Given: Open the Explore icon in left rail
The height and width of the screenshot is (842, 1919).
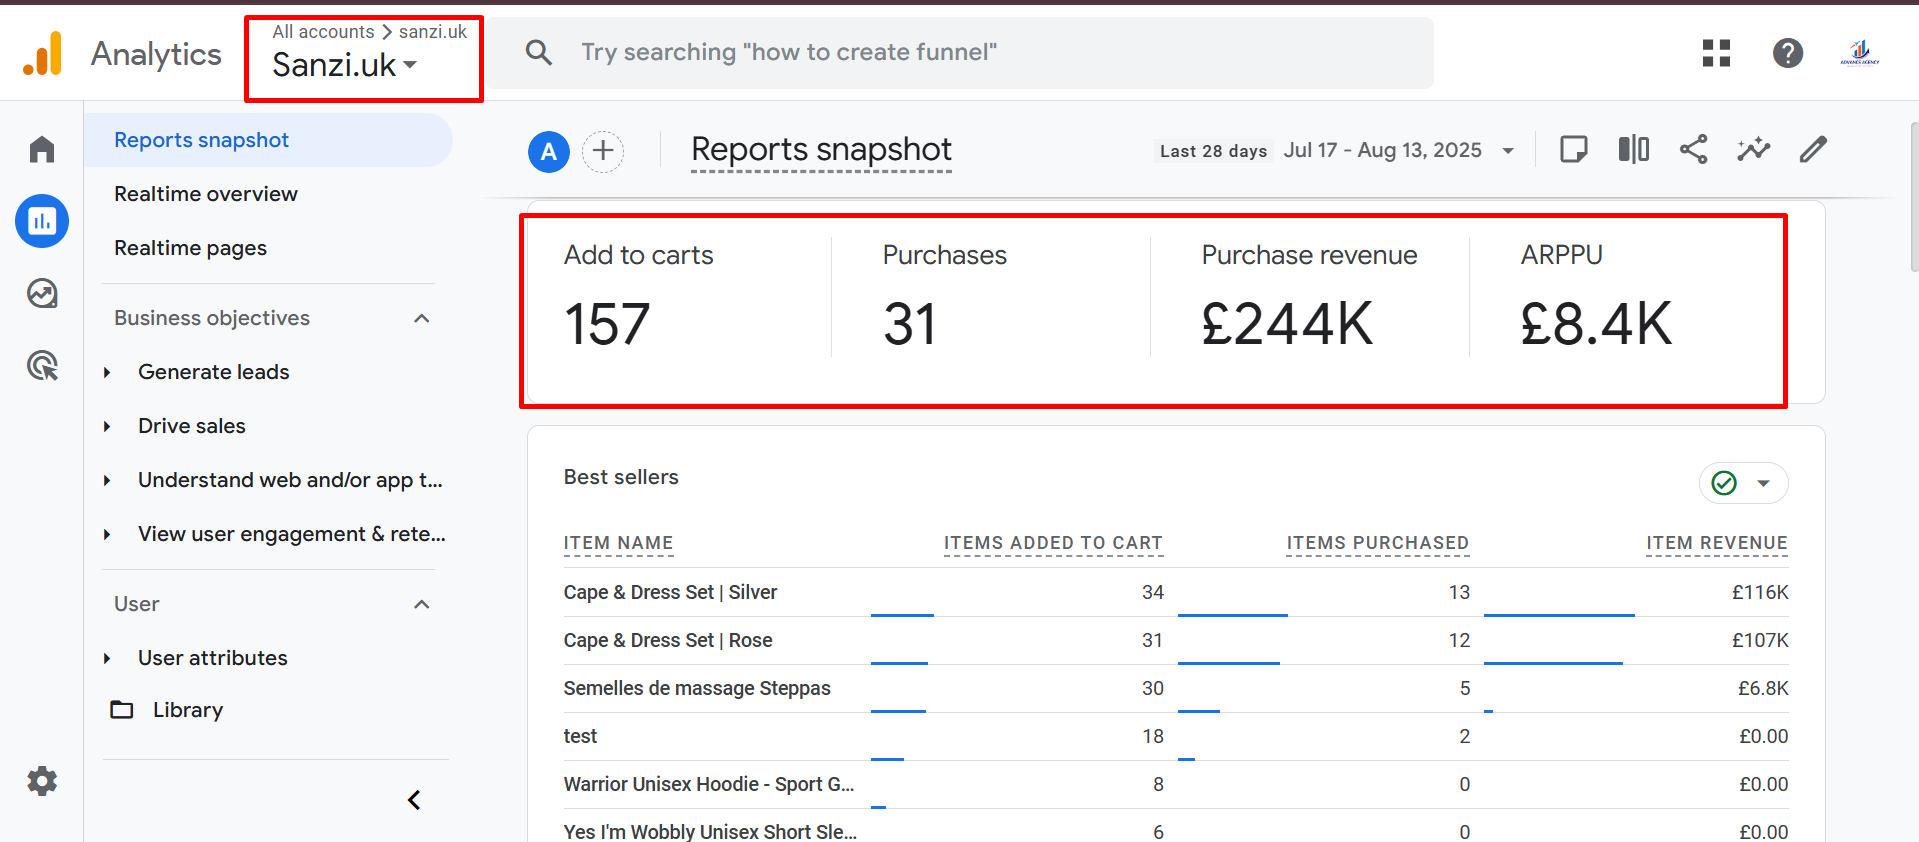Looking at the screenshot, I should (42, 294).
